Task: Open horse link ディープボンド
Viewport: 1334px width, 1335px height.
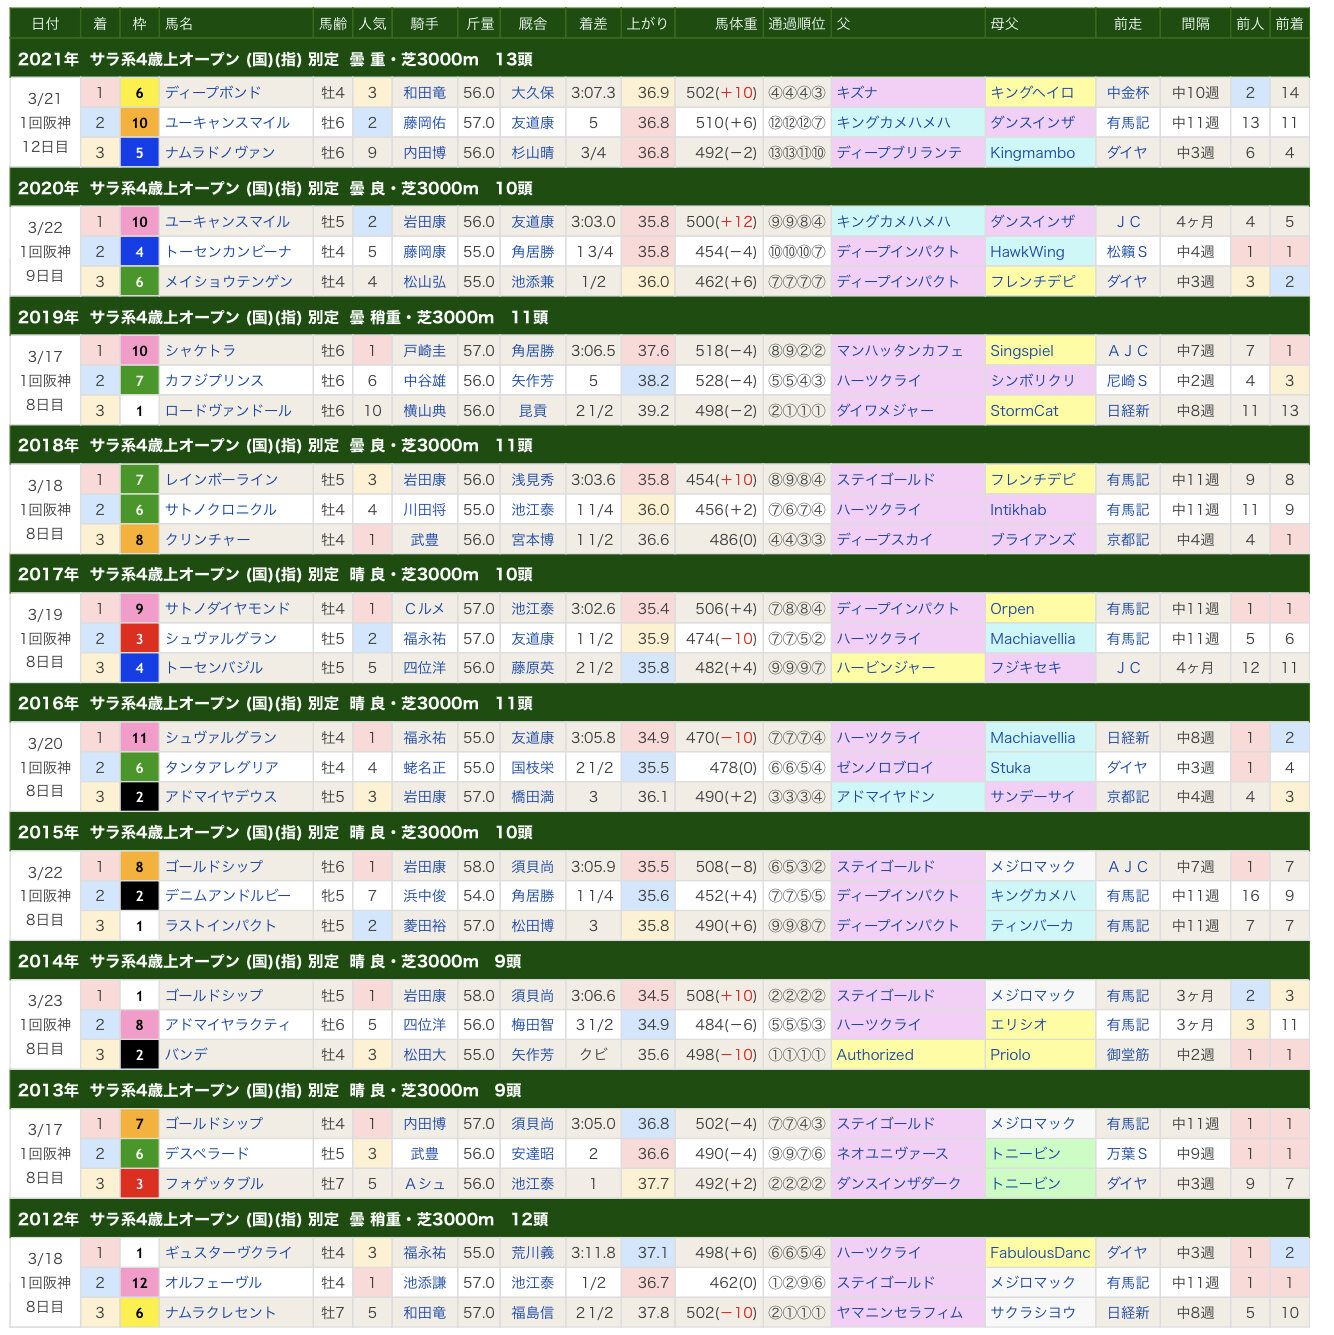Action: pyautogui.click(x=213, y=93)
